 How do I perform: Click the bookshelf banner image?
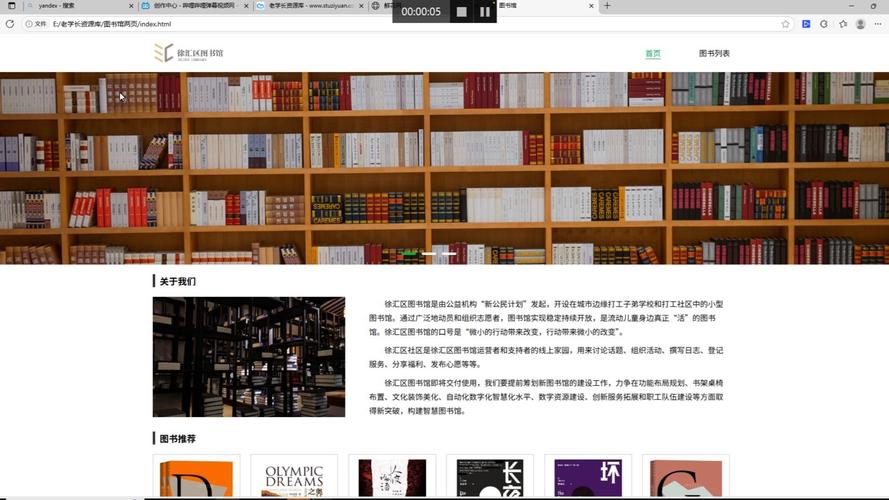(444, 168)
